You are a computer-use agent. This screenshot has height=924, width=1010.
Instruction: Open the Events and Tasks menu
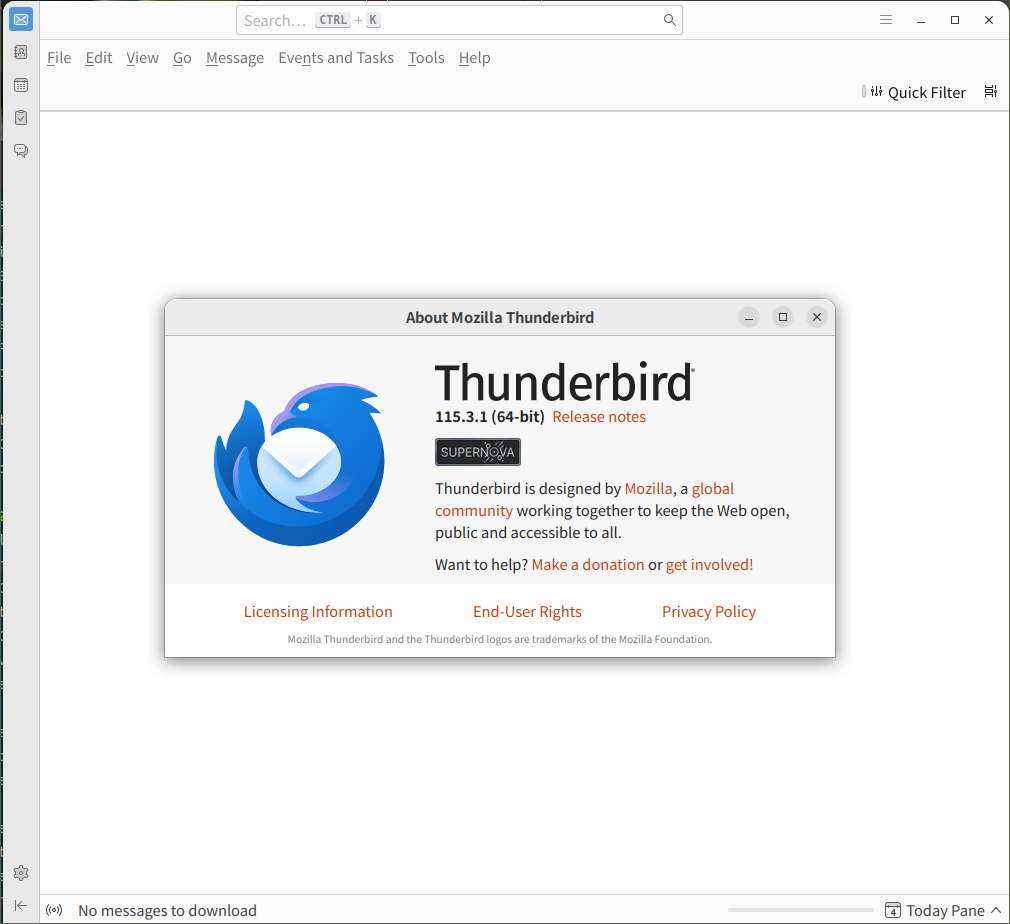pyautogui.click(x=336, y=58)
